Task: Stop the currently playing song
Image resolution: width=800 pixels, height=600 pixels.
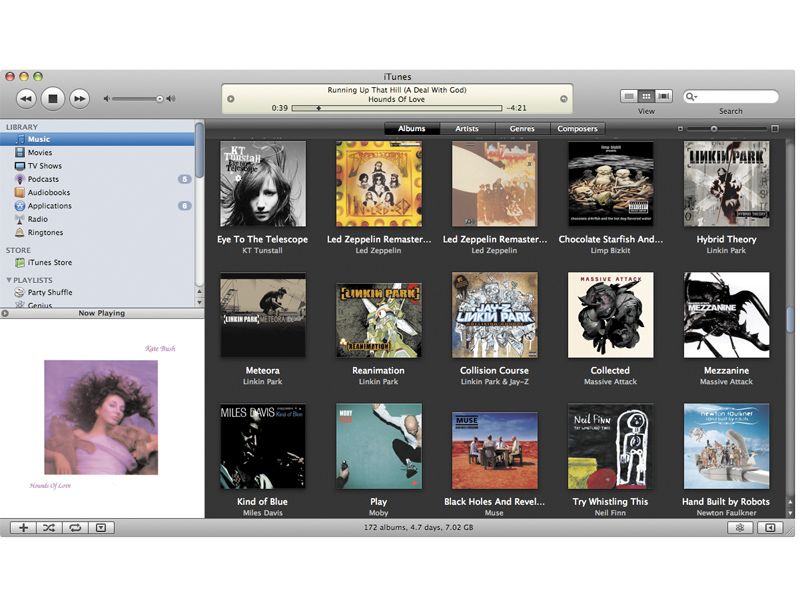Action: click(52, 98)
